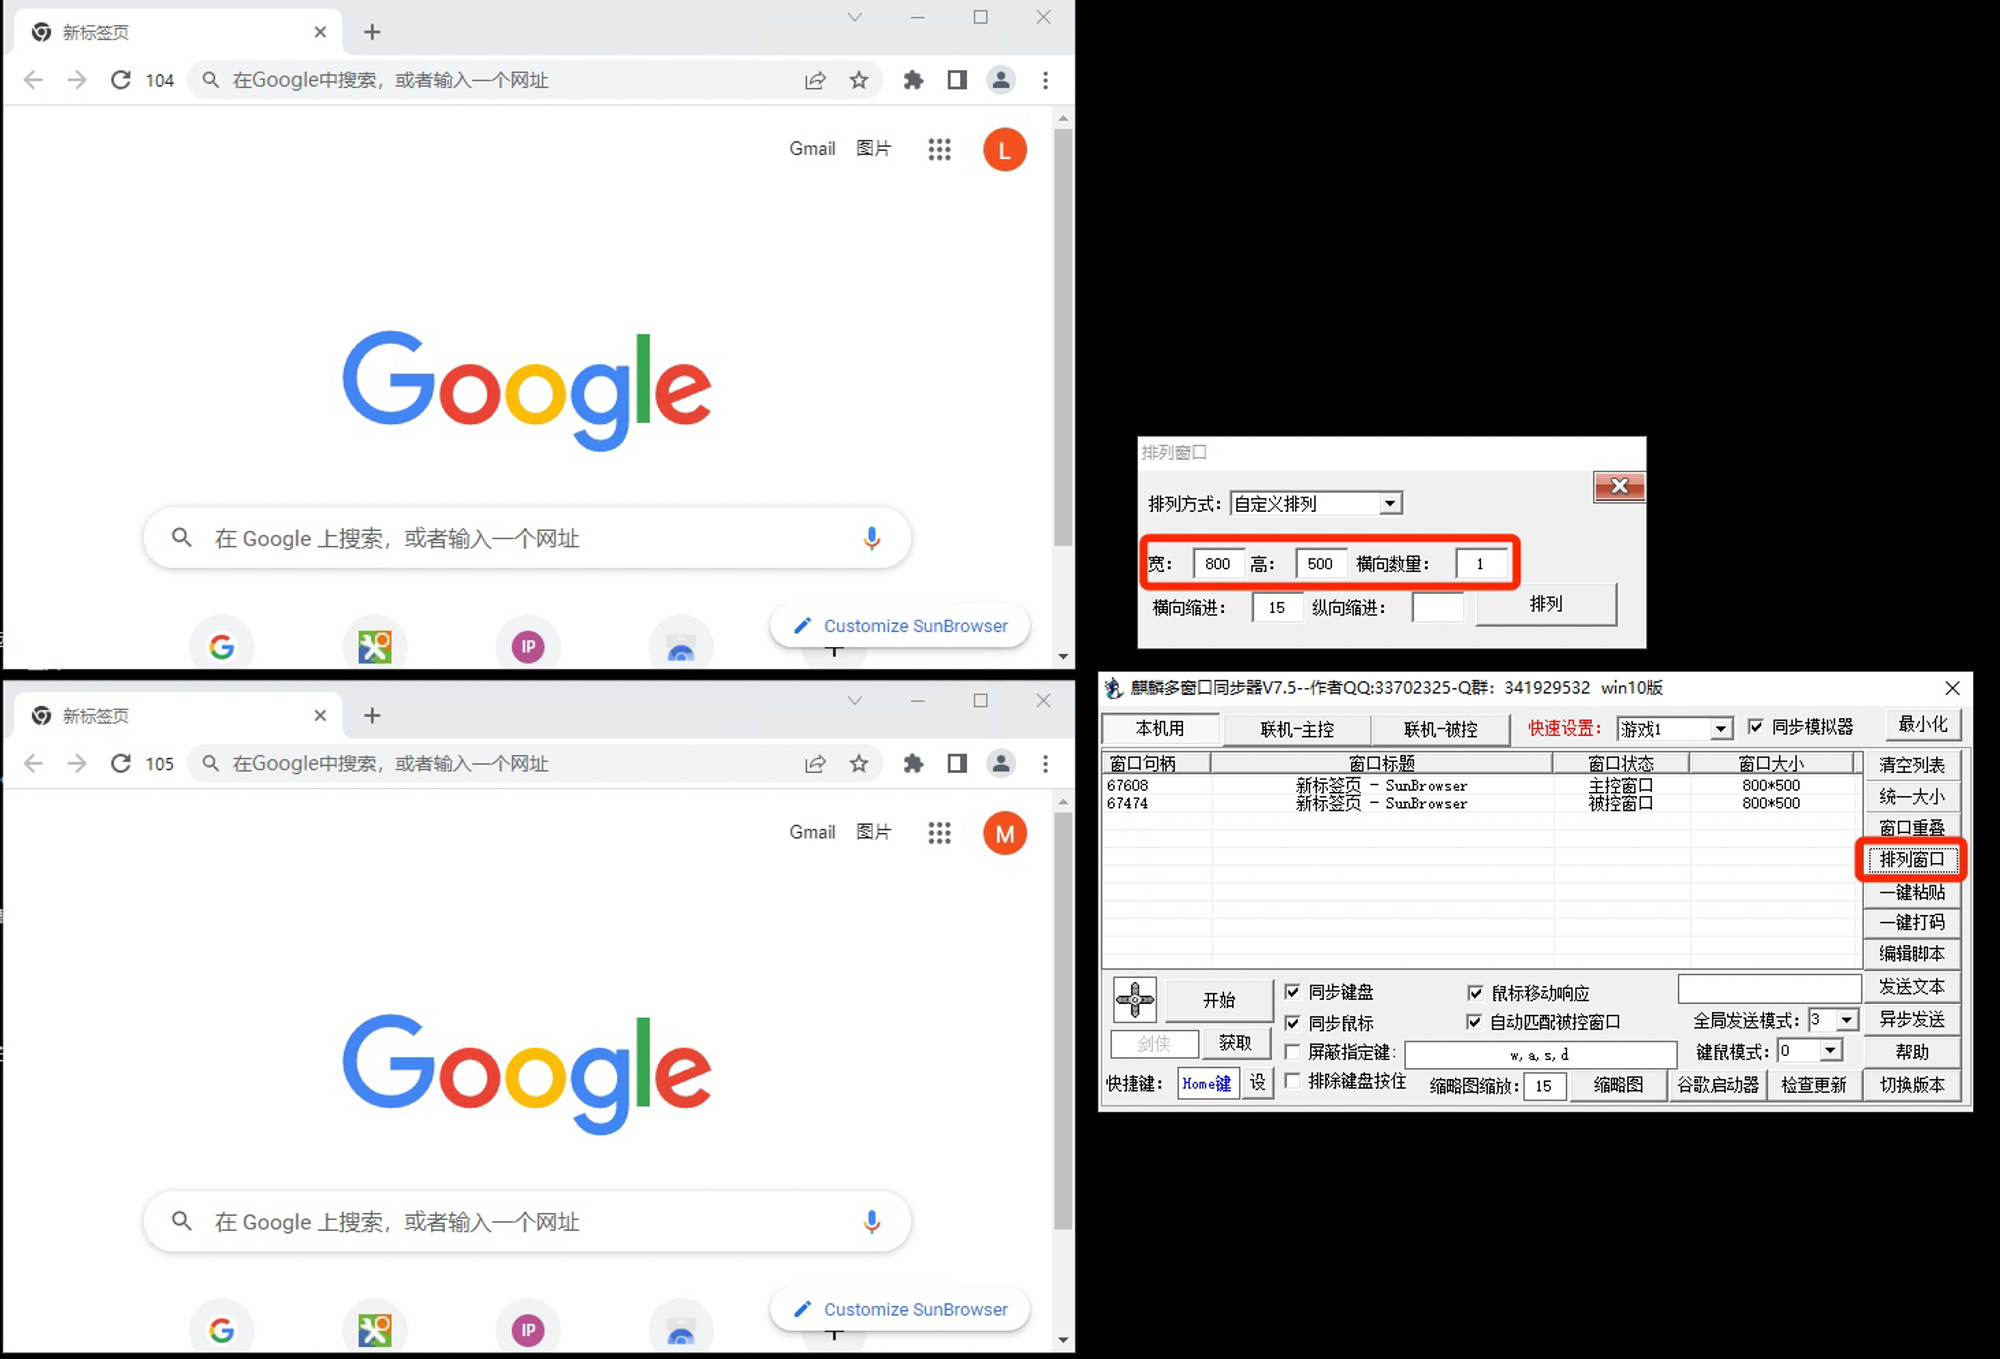2000x1359 pixels.
Task: Click the 窗口重叠 button
Action: coord(1912,828)
